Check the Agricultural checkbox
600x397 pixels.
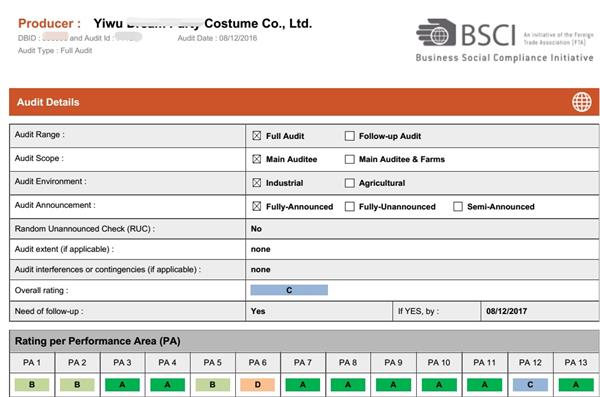pyautogui.click(x=349, y=183)
